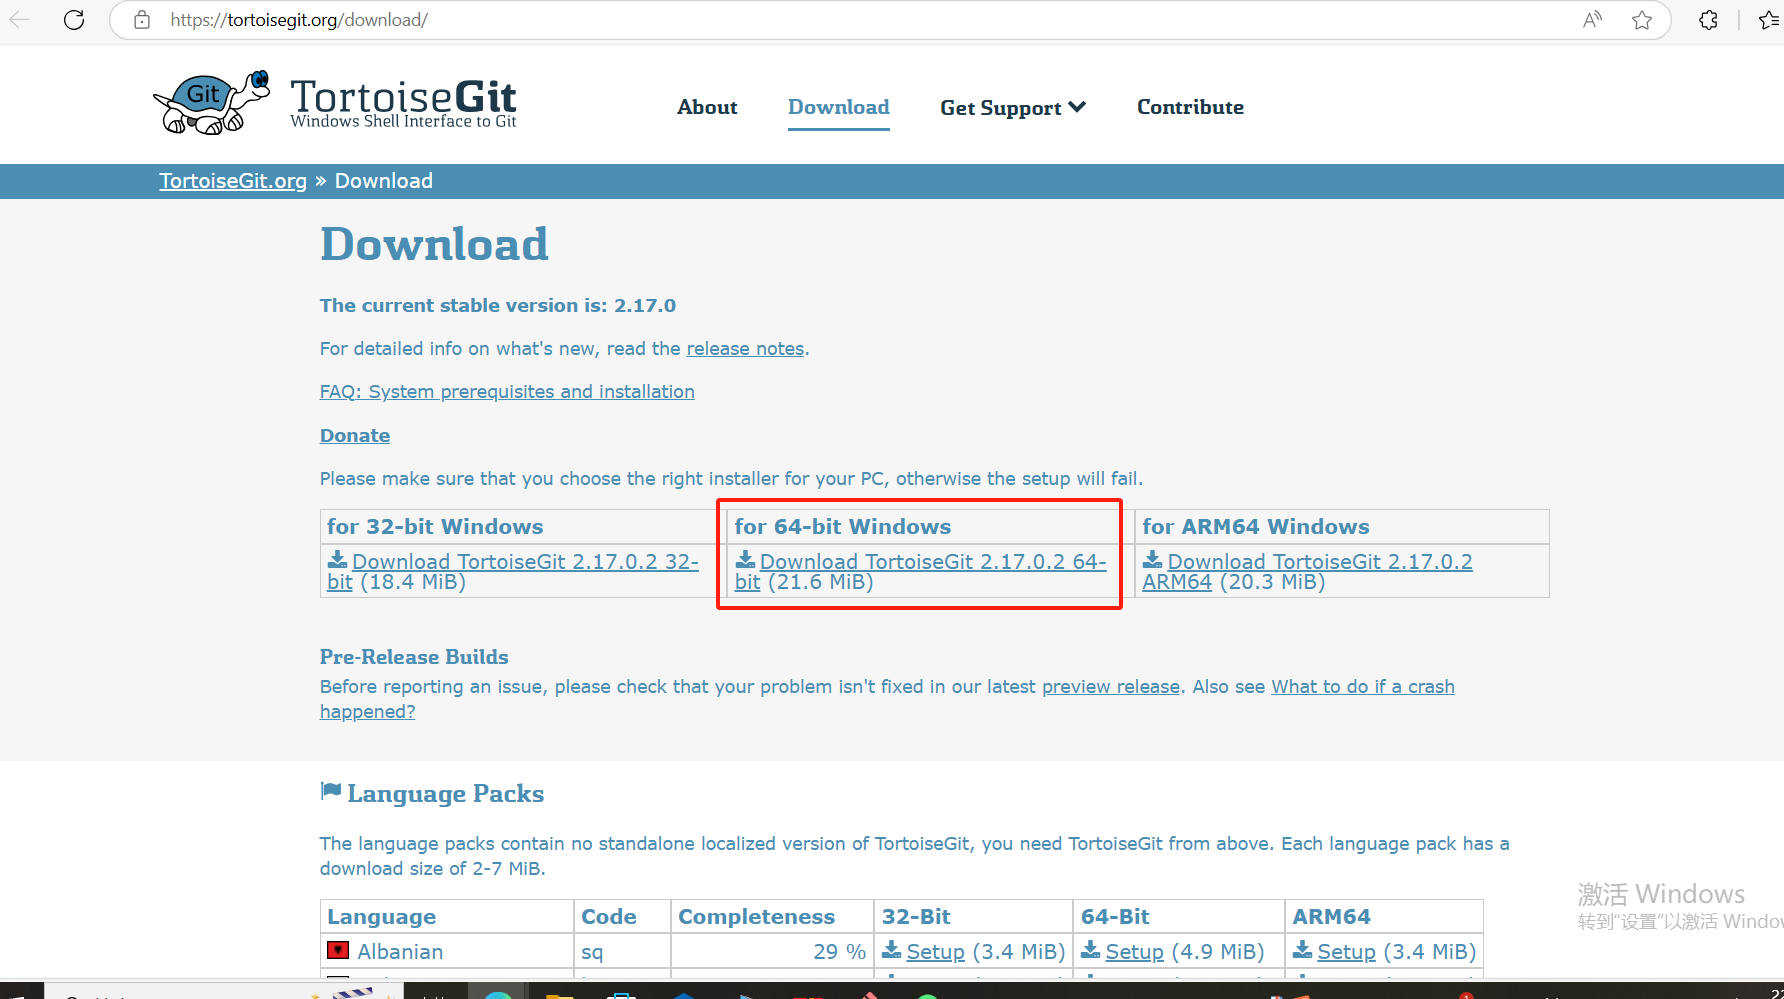This screenshot has width=1784, height=999.
Task: Click the 'for ARM64 Windows' header cell
Action: point(1342,527)
